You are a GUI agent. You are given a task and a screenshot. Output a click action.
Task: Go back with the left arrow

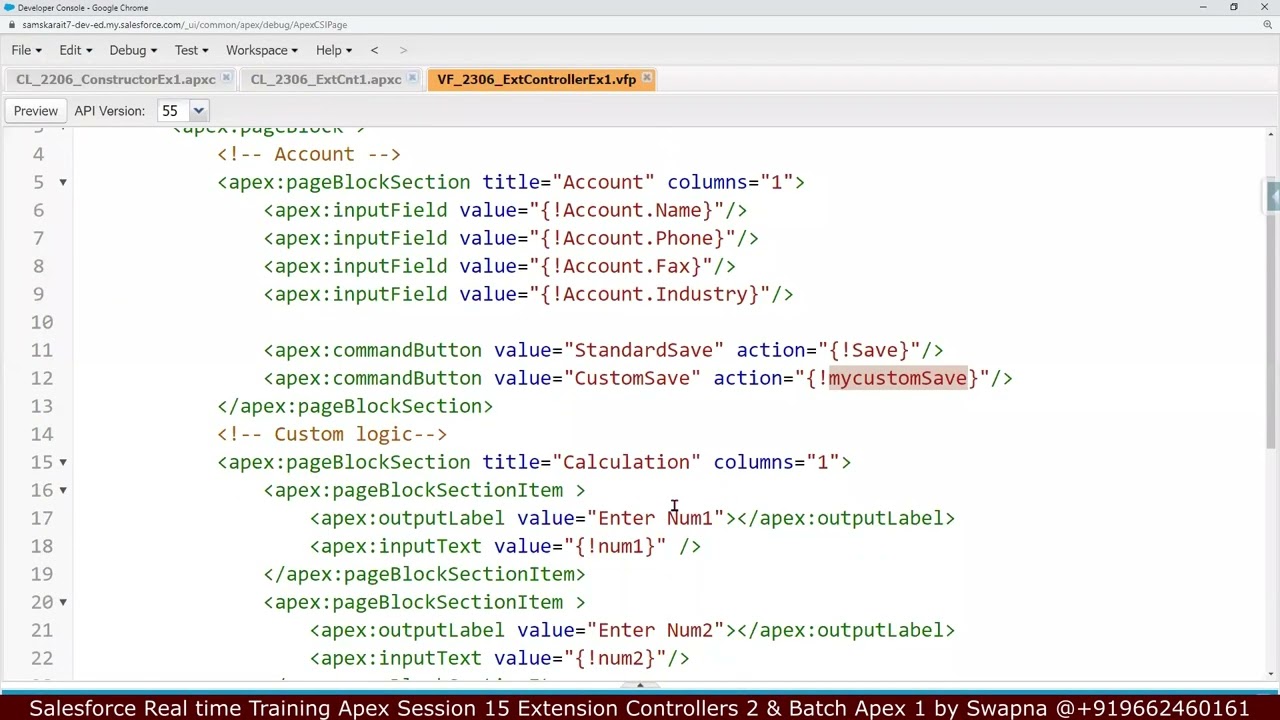[x=374, y=50]
